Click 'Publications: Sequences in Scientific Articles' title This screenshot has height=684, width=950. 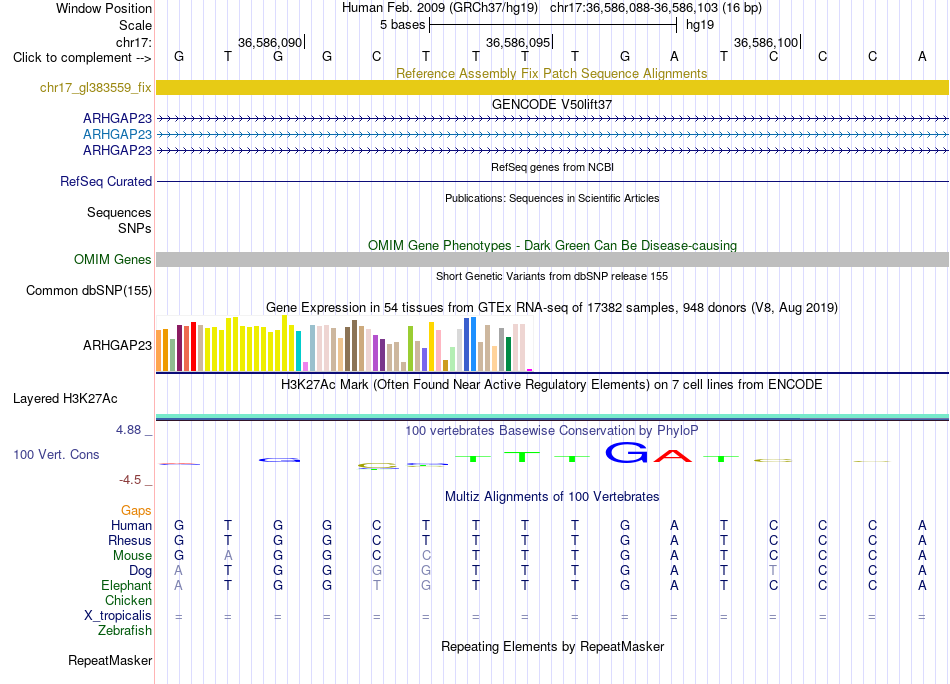click(552, 198)
